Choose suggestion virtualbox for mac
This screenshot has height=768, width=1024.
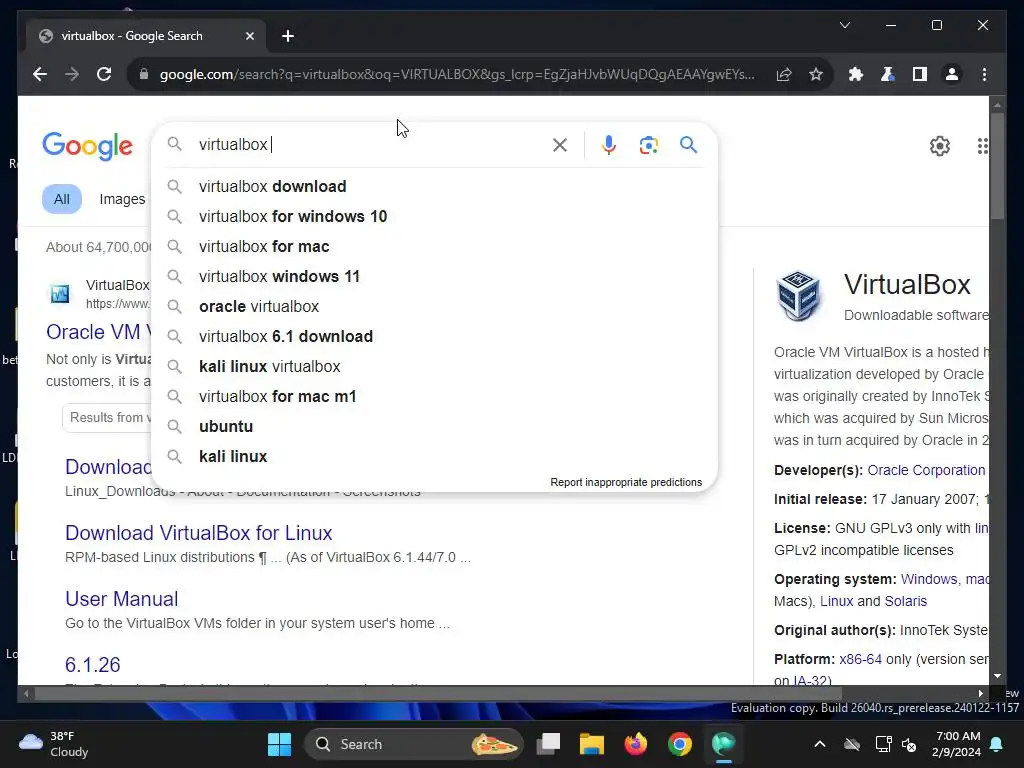[x=434, y=246]
